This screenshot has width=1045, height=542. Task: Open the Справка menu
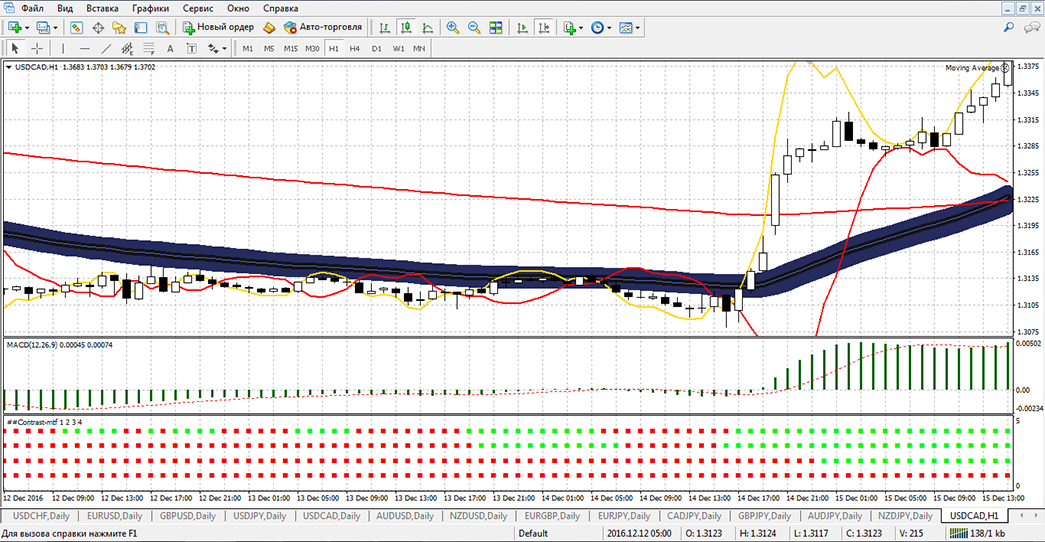281,8
